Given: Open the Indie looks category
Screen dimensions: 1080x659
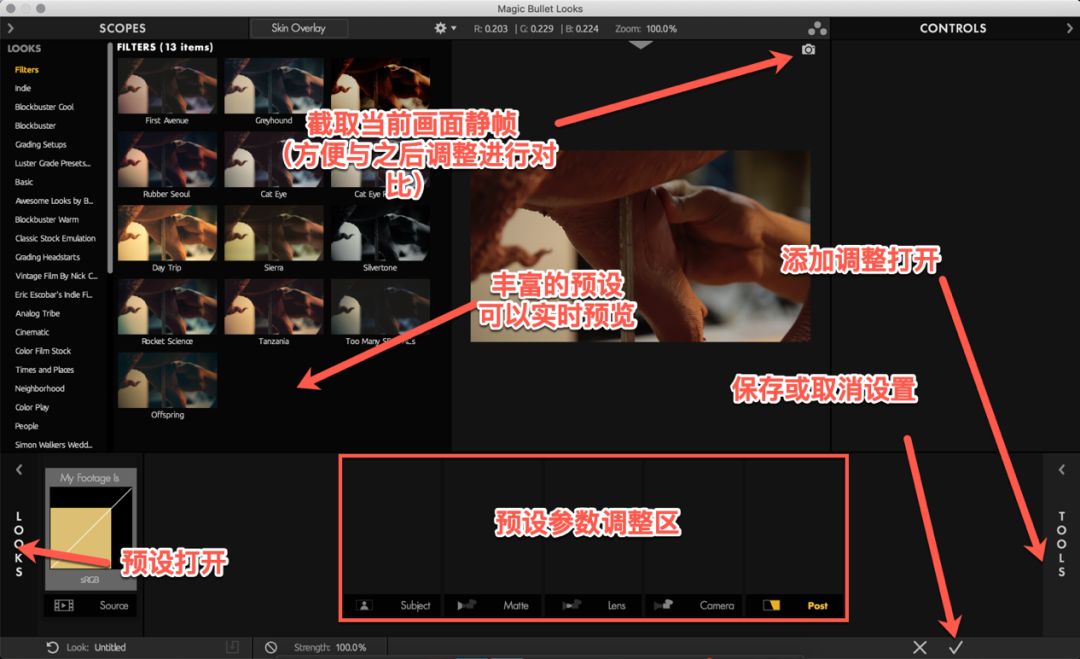Looking at the screenshot, I should click(23, 88).
